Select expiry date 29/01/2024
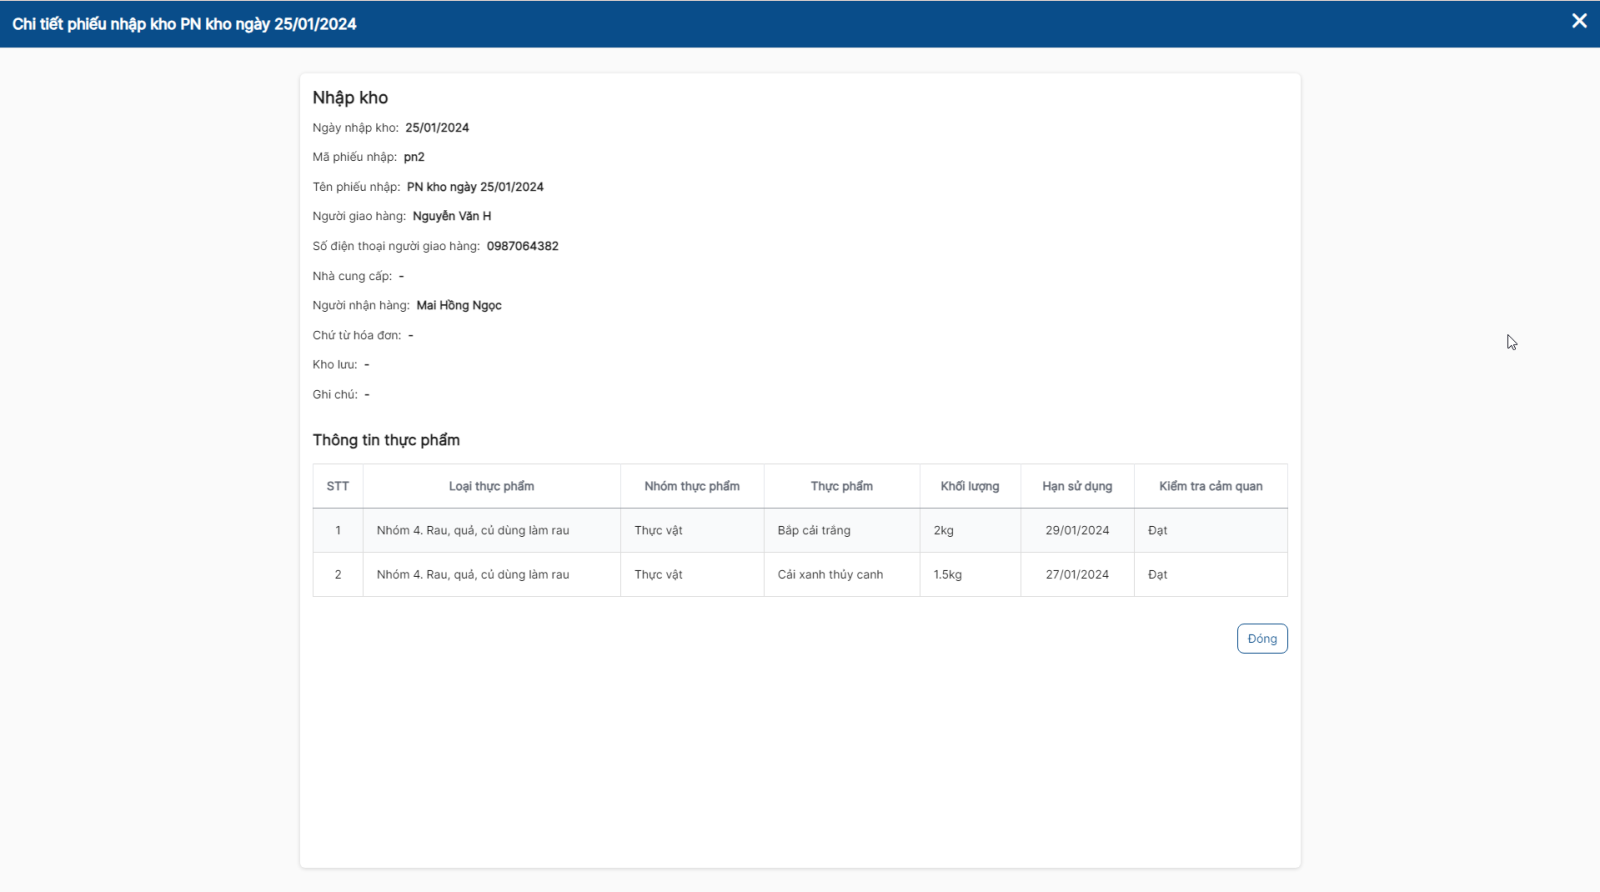 tap(1077, 531)
